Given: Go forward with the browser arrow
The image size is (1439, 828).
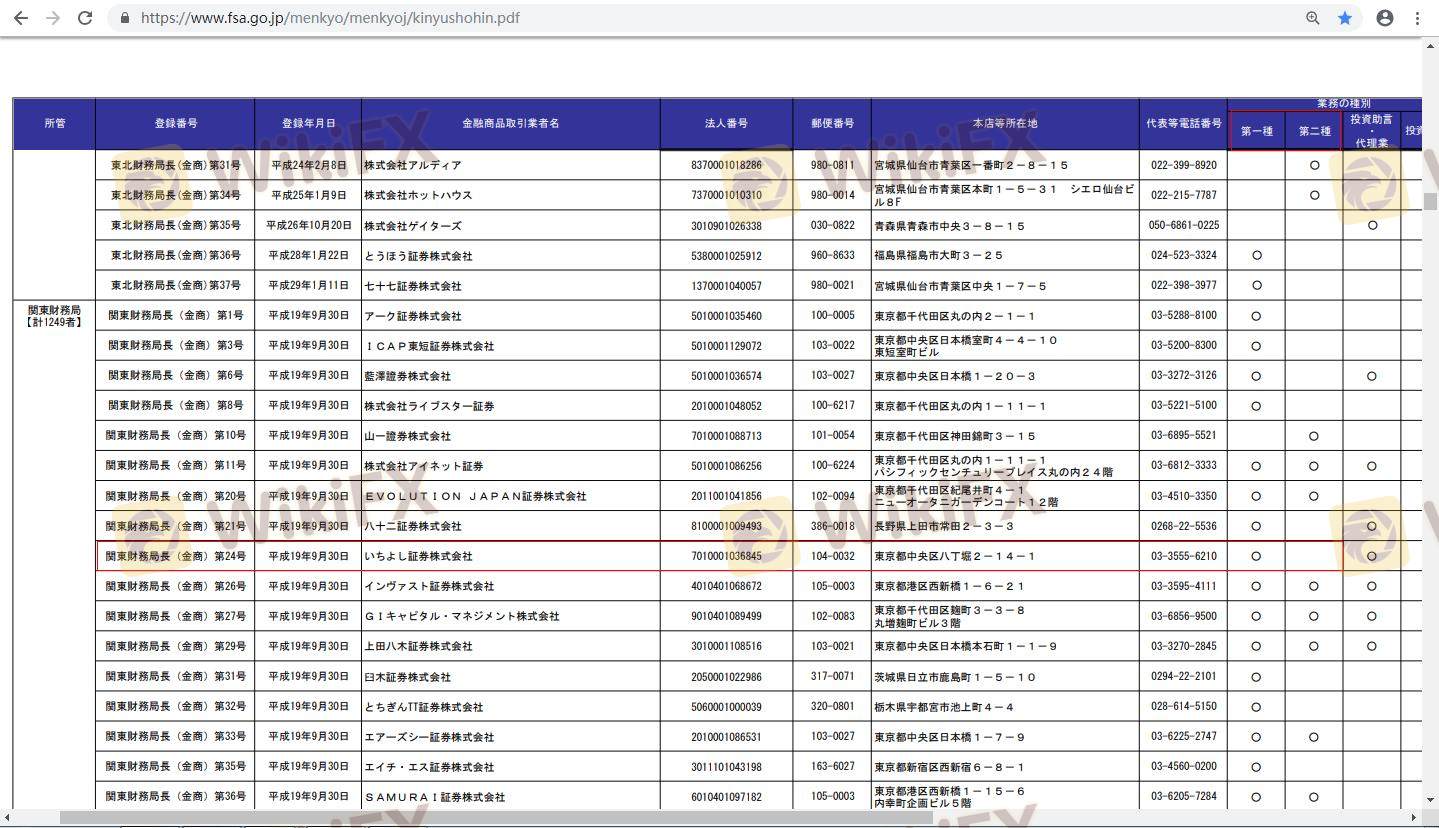Looking at the screenshot, I should point(52,18).
